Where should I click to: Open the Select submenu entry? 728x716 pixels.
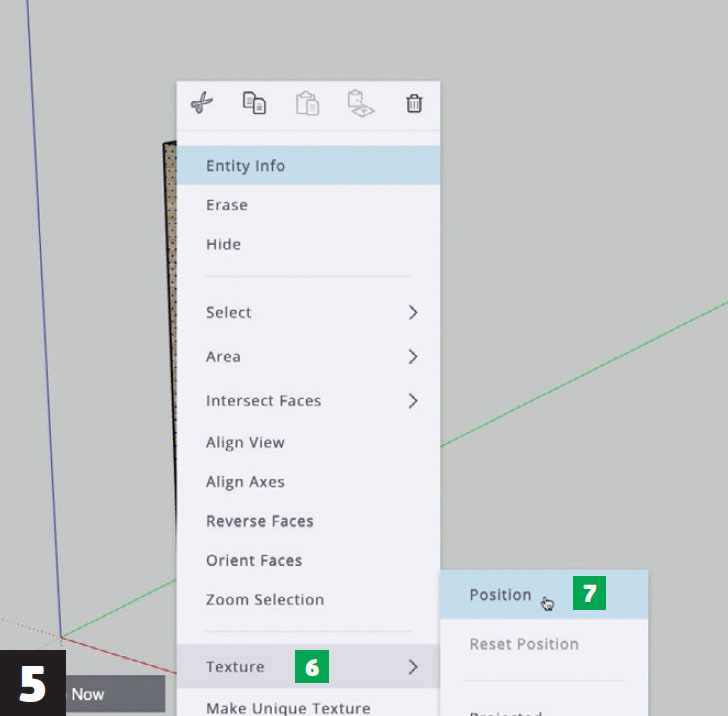pyautogui.click(x=308, y=312)
